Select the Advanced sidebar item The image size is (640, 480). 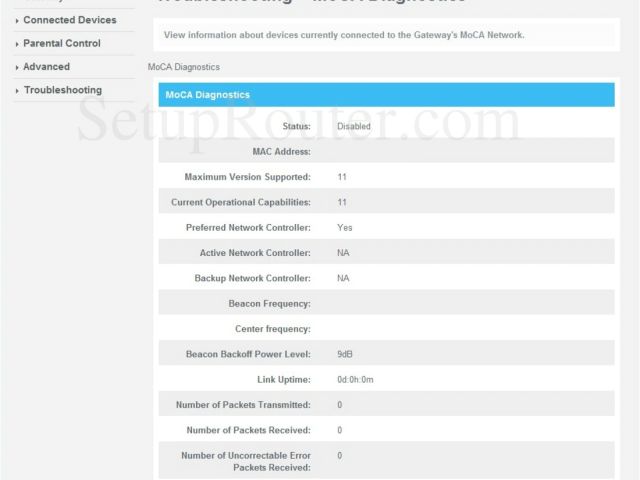[x=46, y=67]
